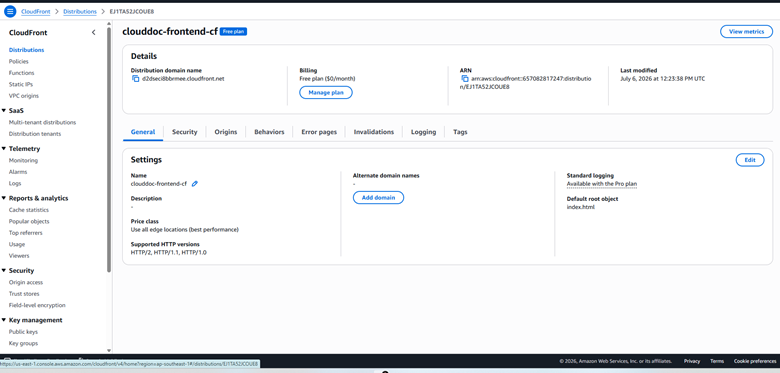Click the clouddoc-frontend-cf page title
The height and width of the screenshot is (373, 780).
pos(170,32)
